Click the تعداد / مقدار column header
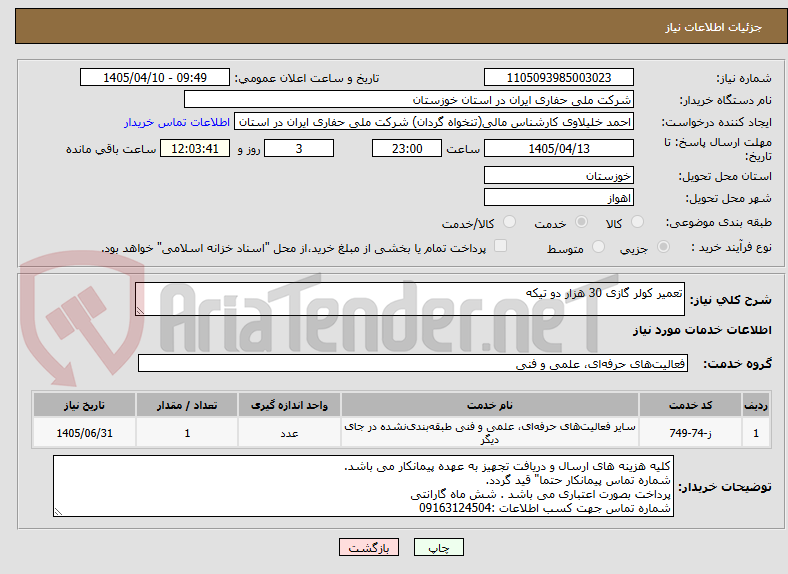This screenshot has width=788, height=574. pyautogui.click(x=187, y=405)
